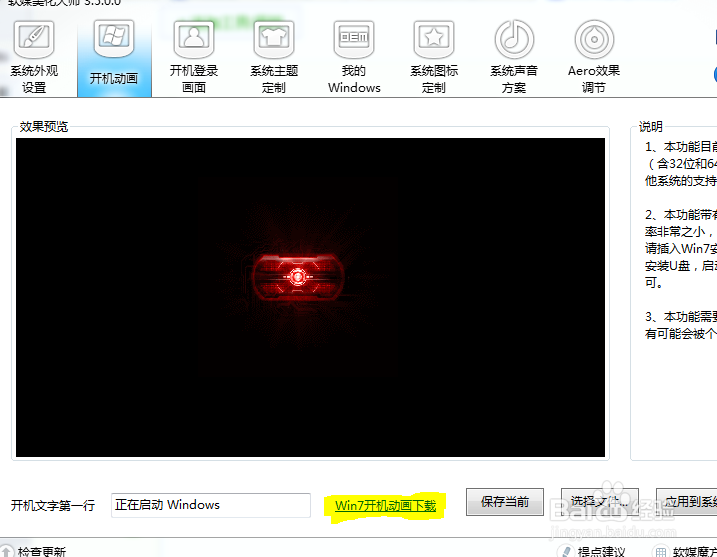717x557 pixels.
Task: Open 系统图标定制 star icon
Action: pos(434,57)
